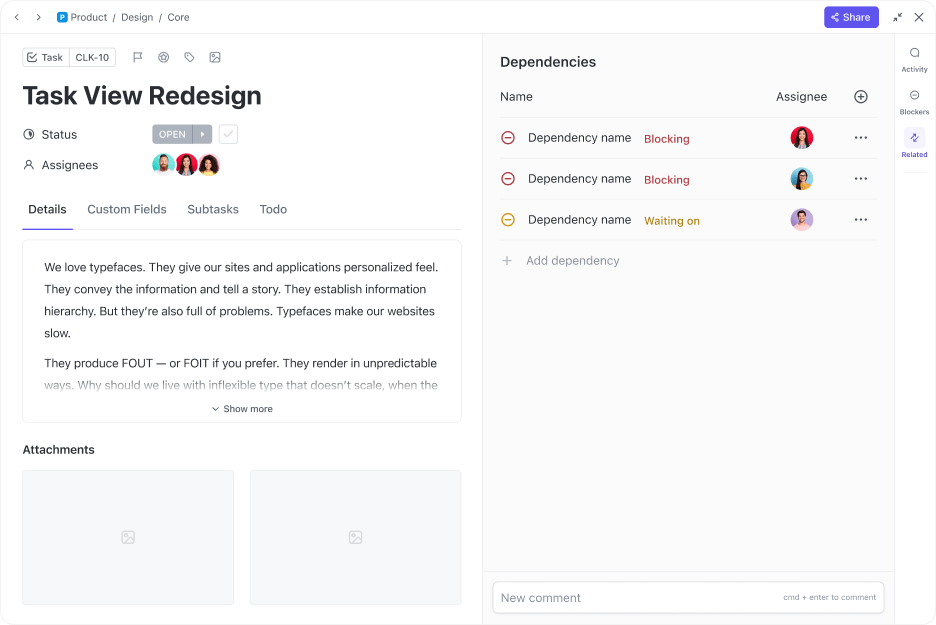Mark the task complete with the checkmark button

pos(228,133)
